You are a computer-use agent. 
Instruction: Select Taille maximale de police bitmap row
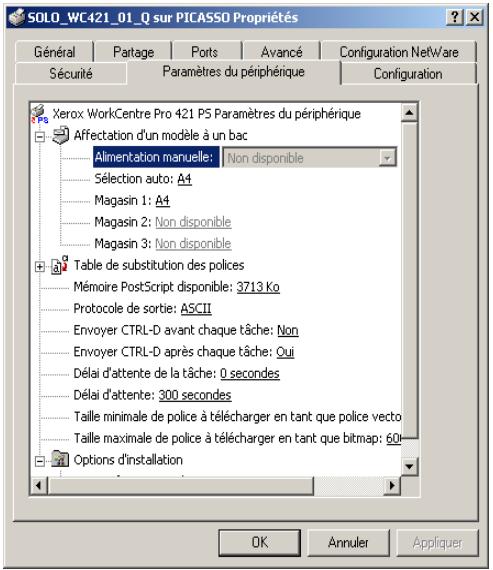pos(237,438)
